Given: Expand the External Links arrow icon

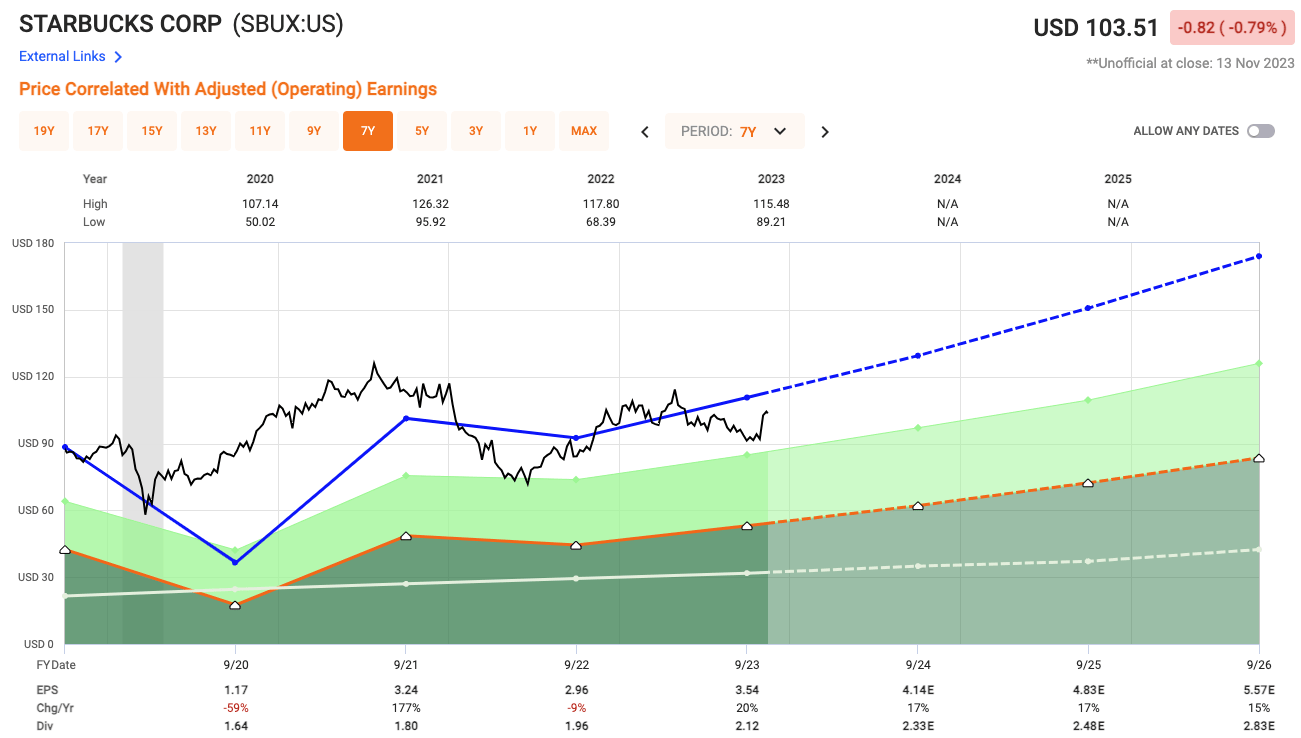Looking at the screenshot, I should click(x=119, y=57).
